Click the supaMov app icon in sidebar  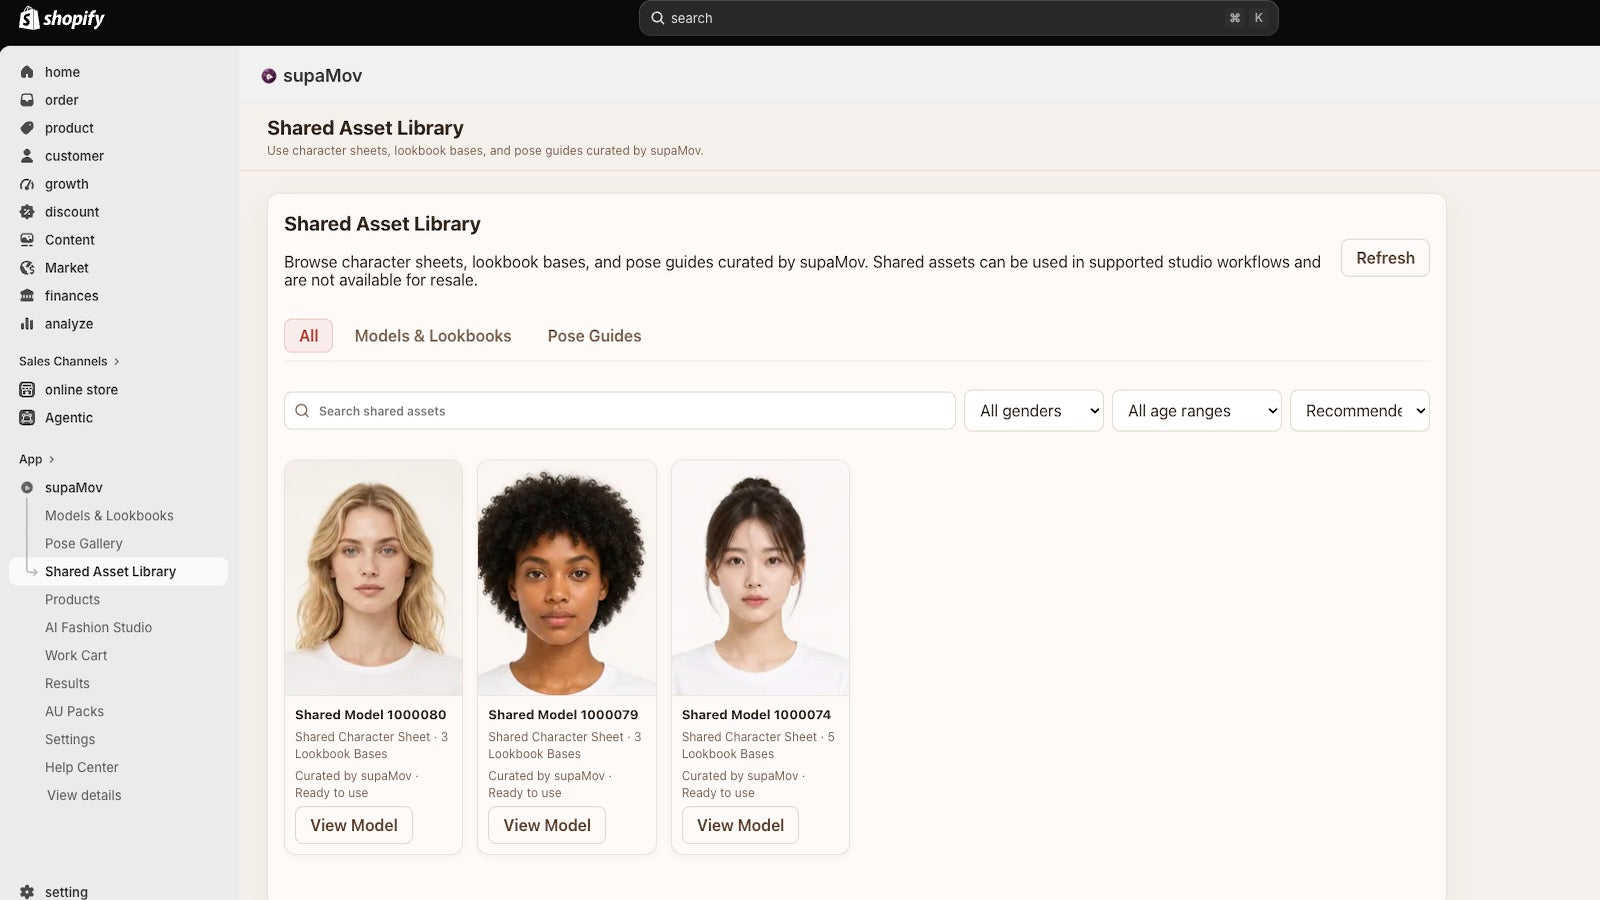pyautogui.click(x=27, y=488)
